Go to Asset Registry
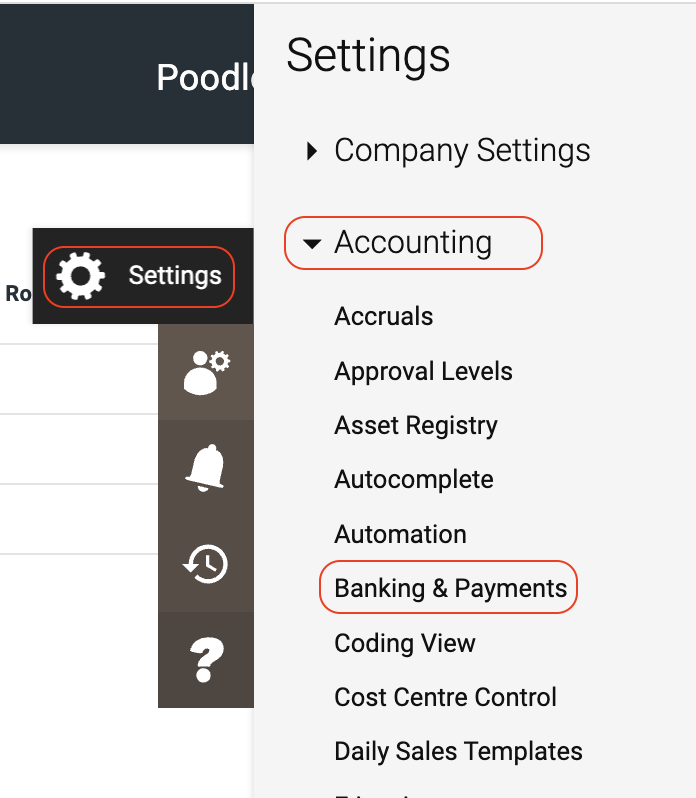 click(416, 425)
